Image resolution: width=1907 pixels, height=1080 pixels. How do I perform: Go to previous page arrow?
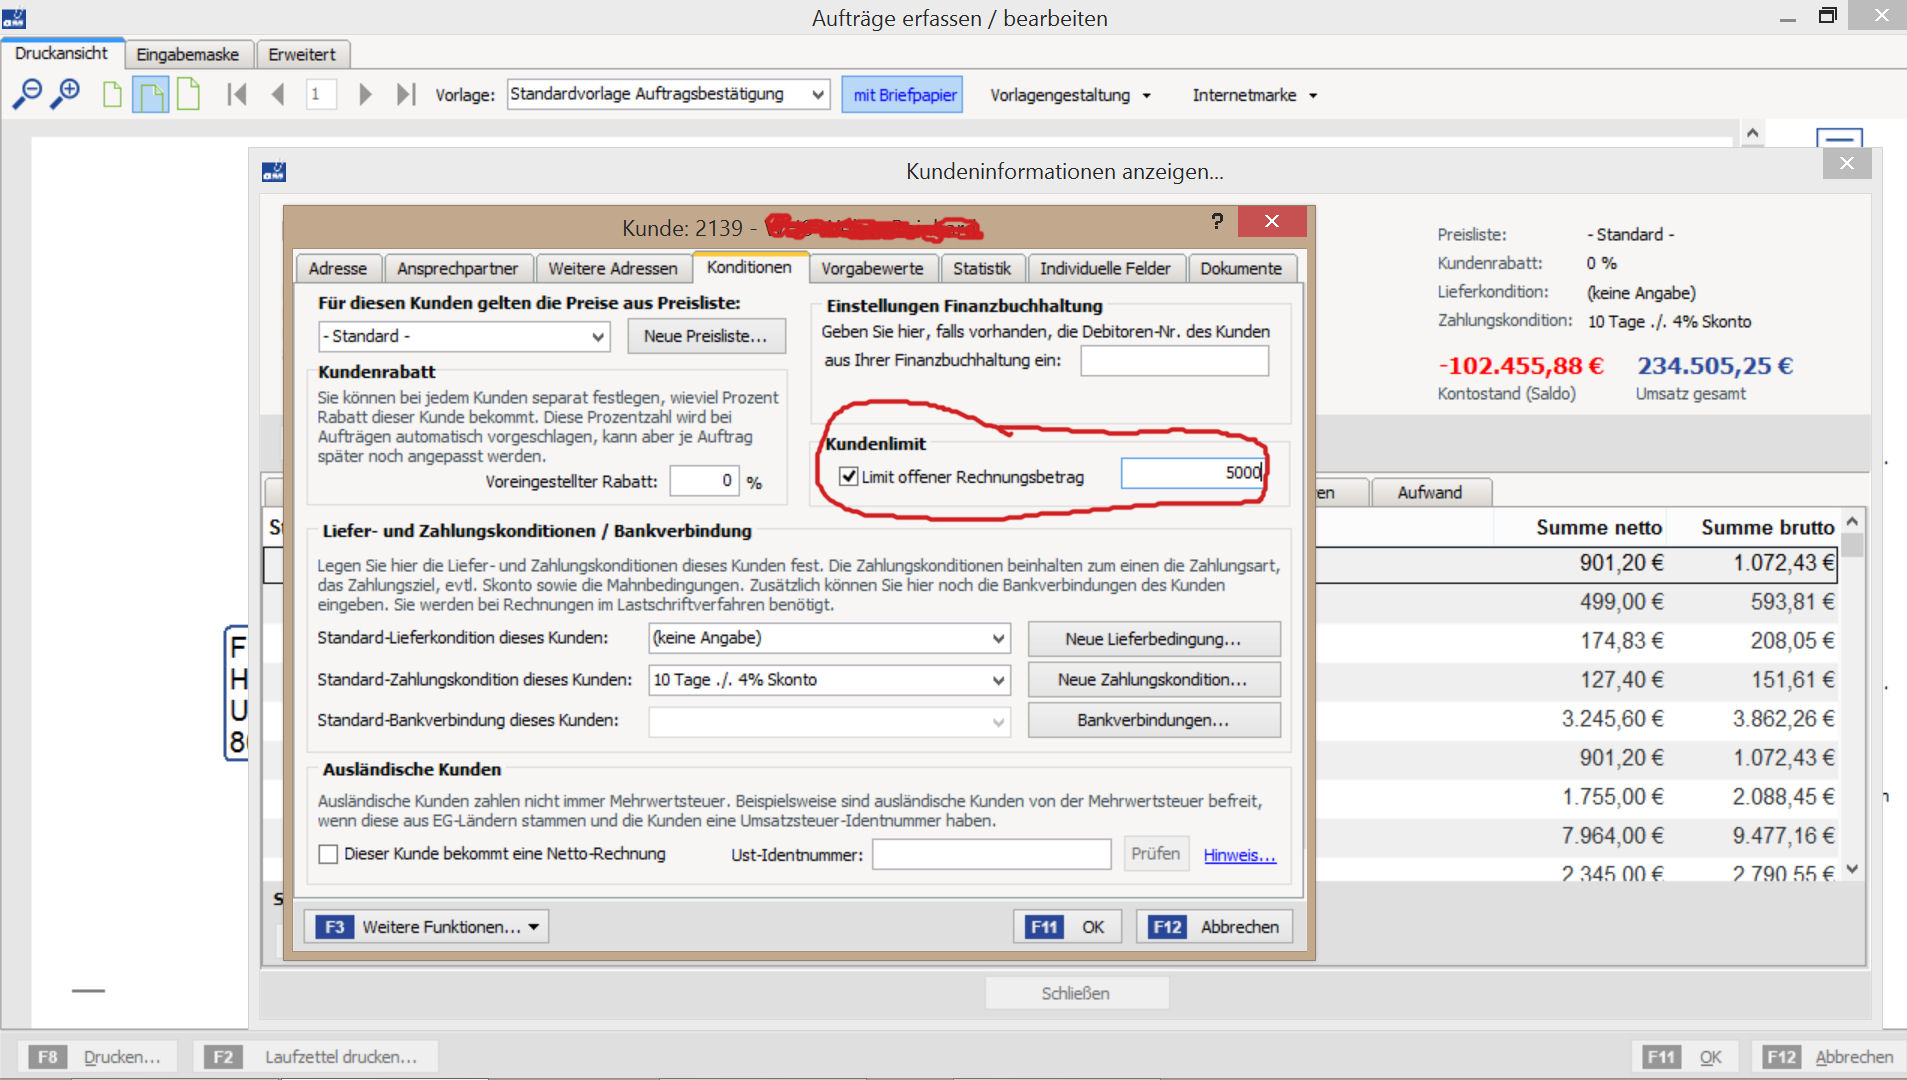(x=278, y=95)
